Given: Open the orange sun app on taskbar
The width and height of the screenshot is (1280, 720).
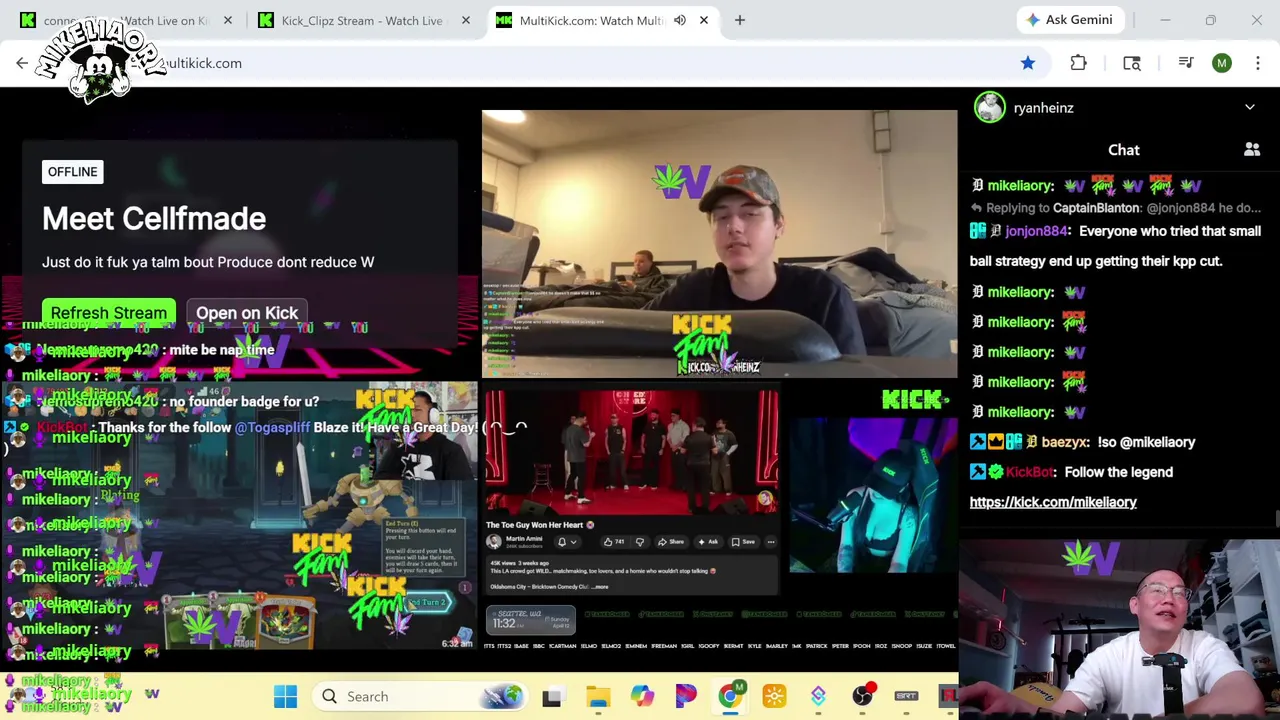Looking at the screenshot, I should click(x=774, y=696).
